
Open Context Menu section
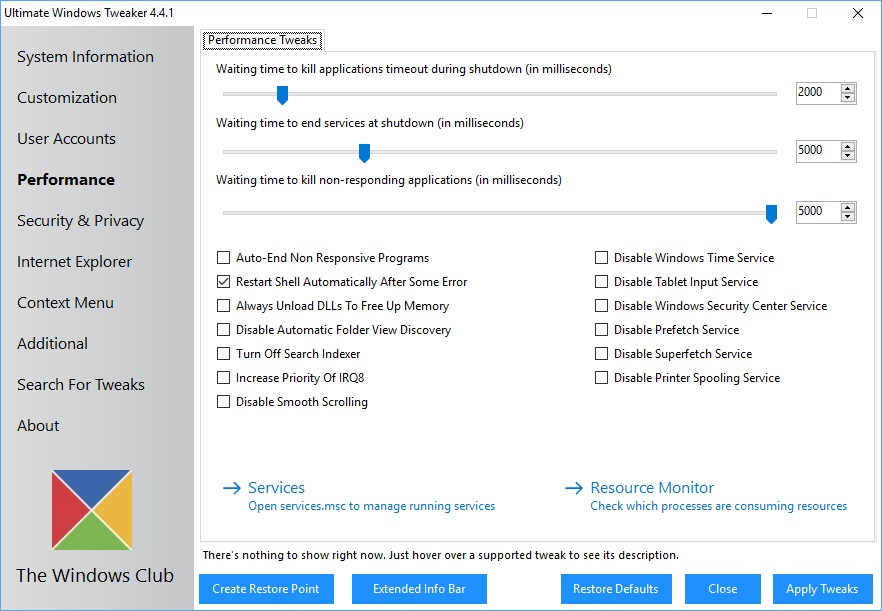tap(65, 303)
